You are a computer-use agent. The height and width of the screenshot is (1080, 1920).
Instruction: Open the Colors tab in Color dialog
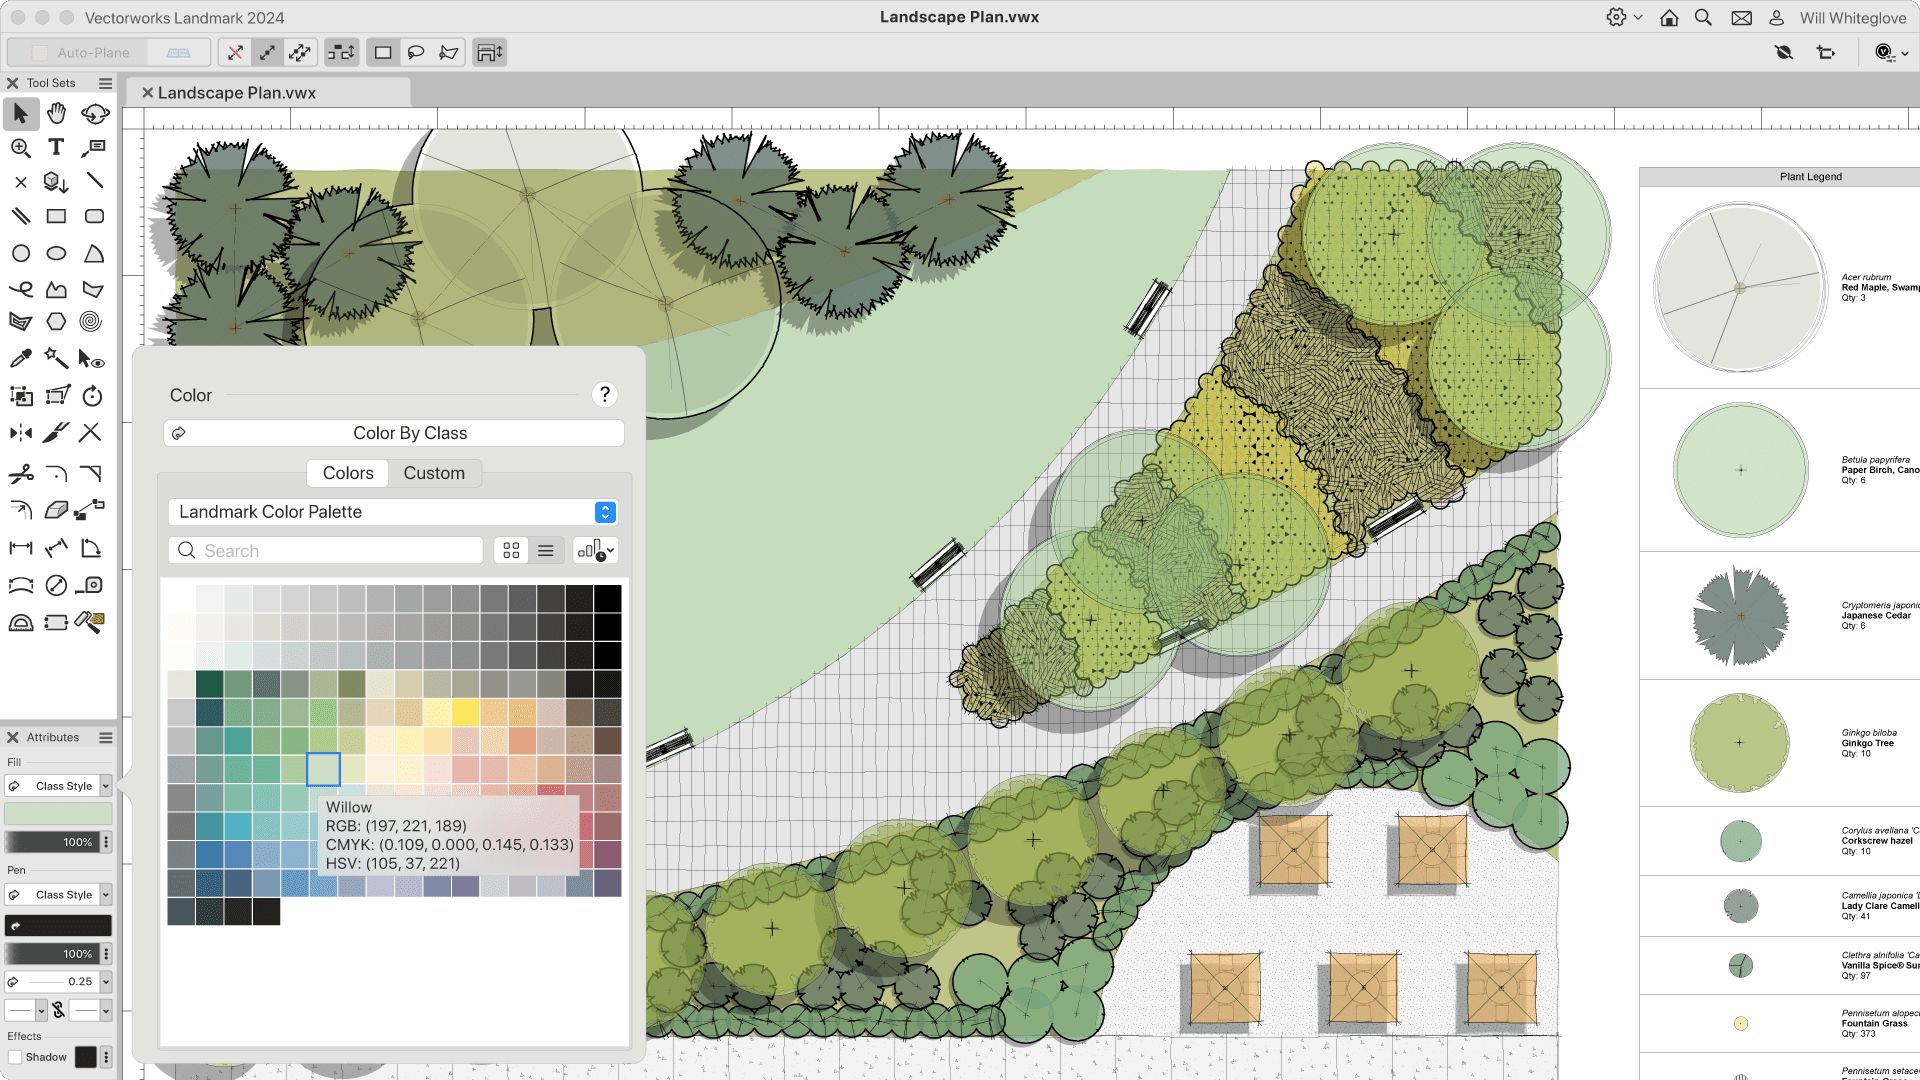click(x=347, y=472)
